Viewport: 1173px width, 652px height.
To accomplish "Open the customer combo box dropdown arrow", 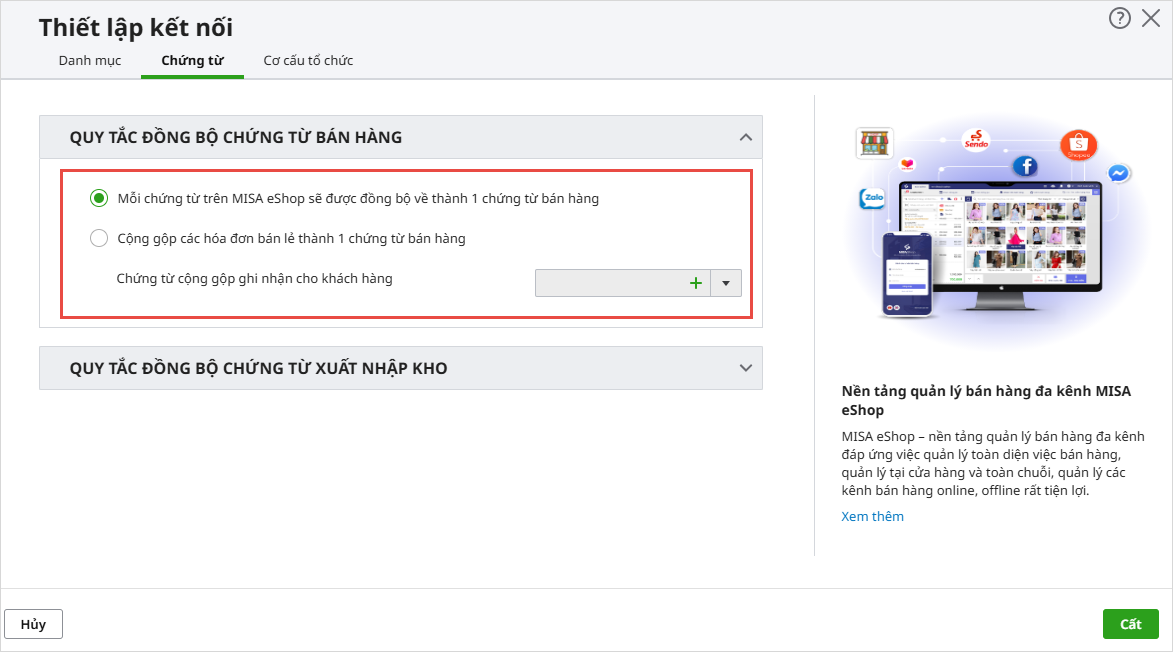I will [726, 283].
